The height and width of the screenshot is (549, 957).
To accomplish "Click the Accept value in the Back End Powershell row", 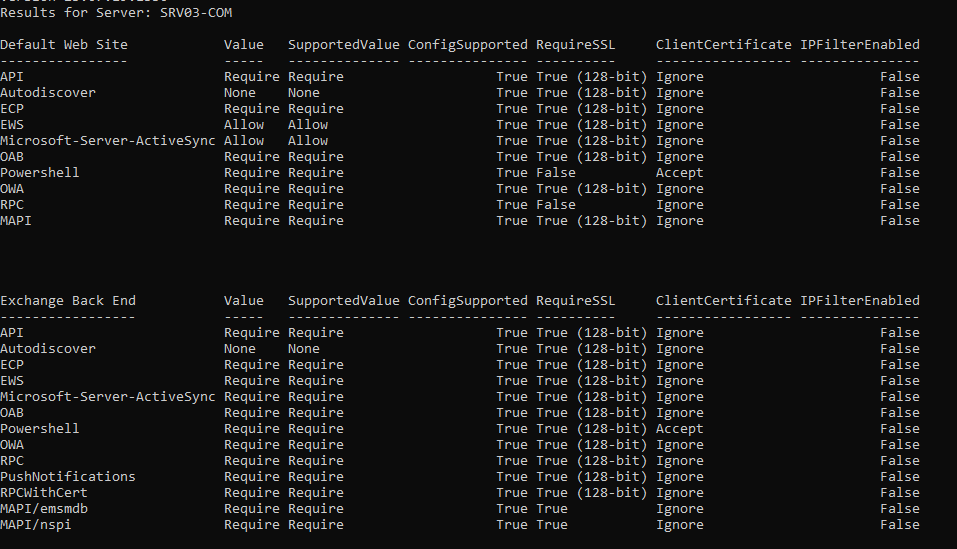I will pos(679,429).
